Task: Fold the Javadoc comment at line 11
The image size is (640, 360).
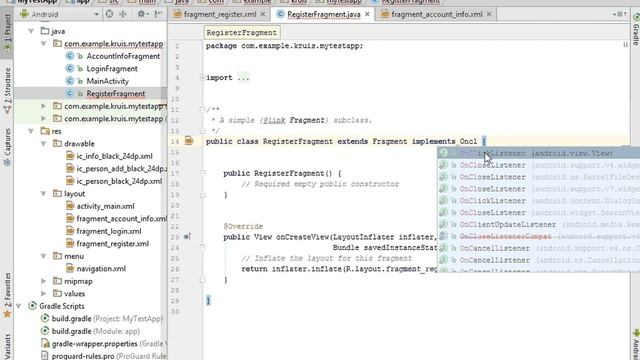Action: pyautogui.click(x=202, y=109)
